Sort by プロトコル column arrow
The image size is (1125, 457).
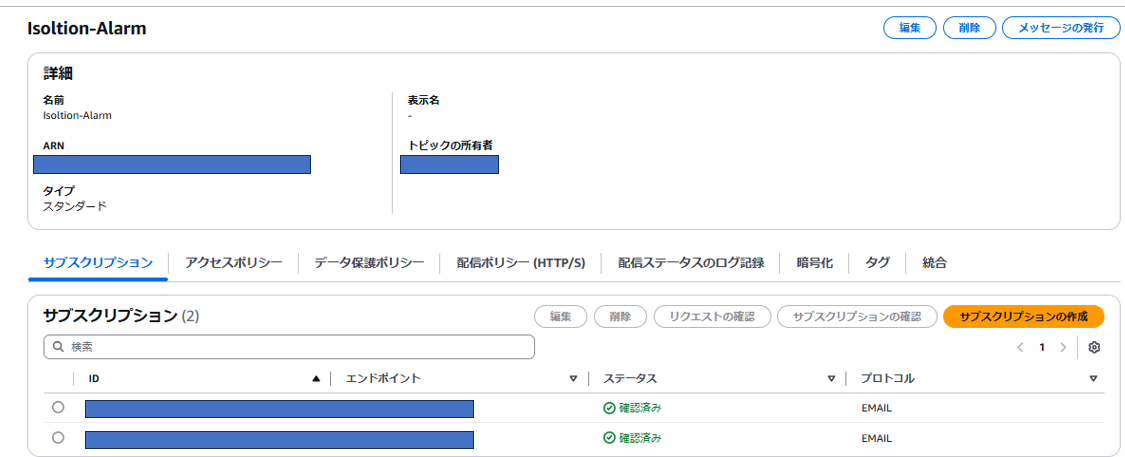(x=1093, y=379)
